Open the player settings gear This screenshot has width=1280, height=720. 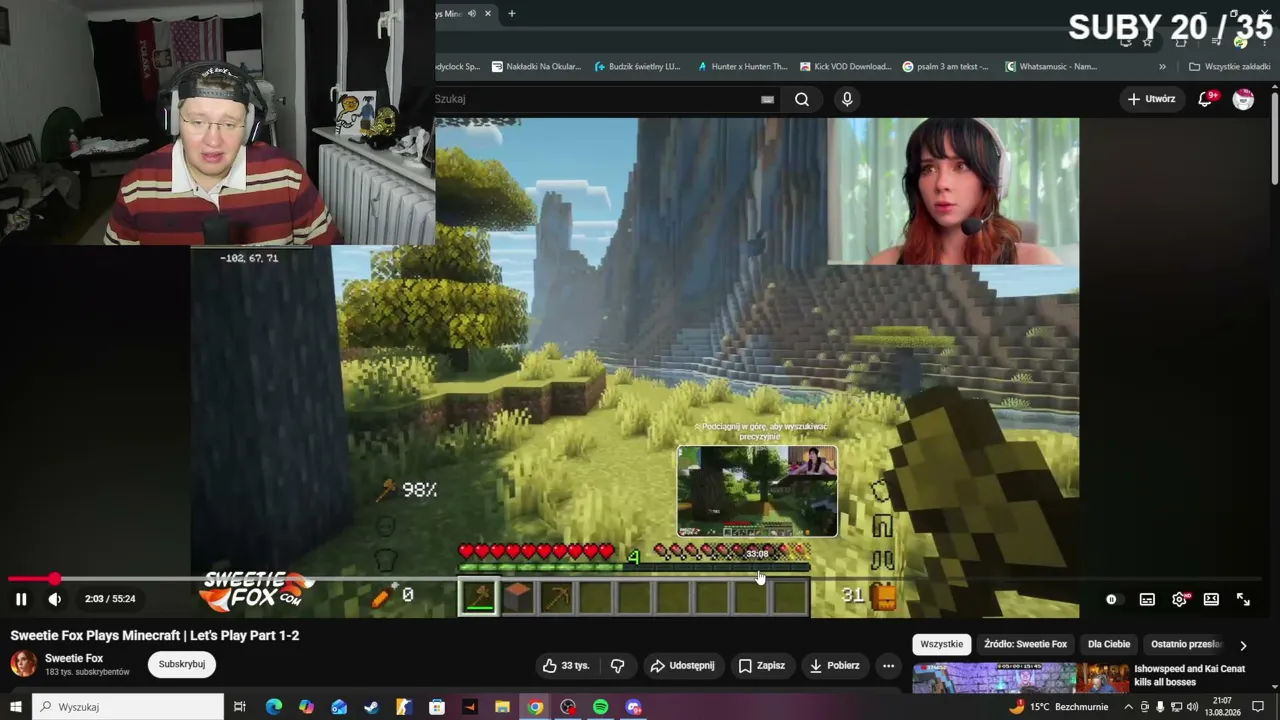click(1179, 599)
